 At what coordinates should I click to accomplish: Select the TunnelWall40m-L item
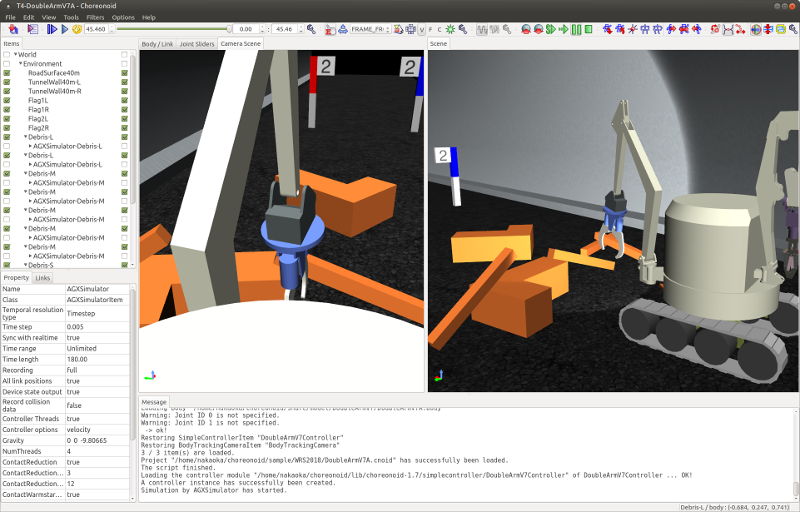(x=54, y=82)
